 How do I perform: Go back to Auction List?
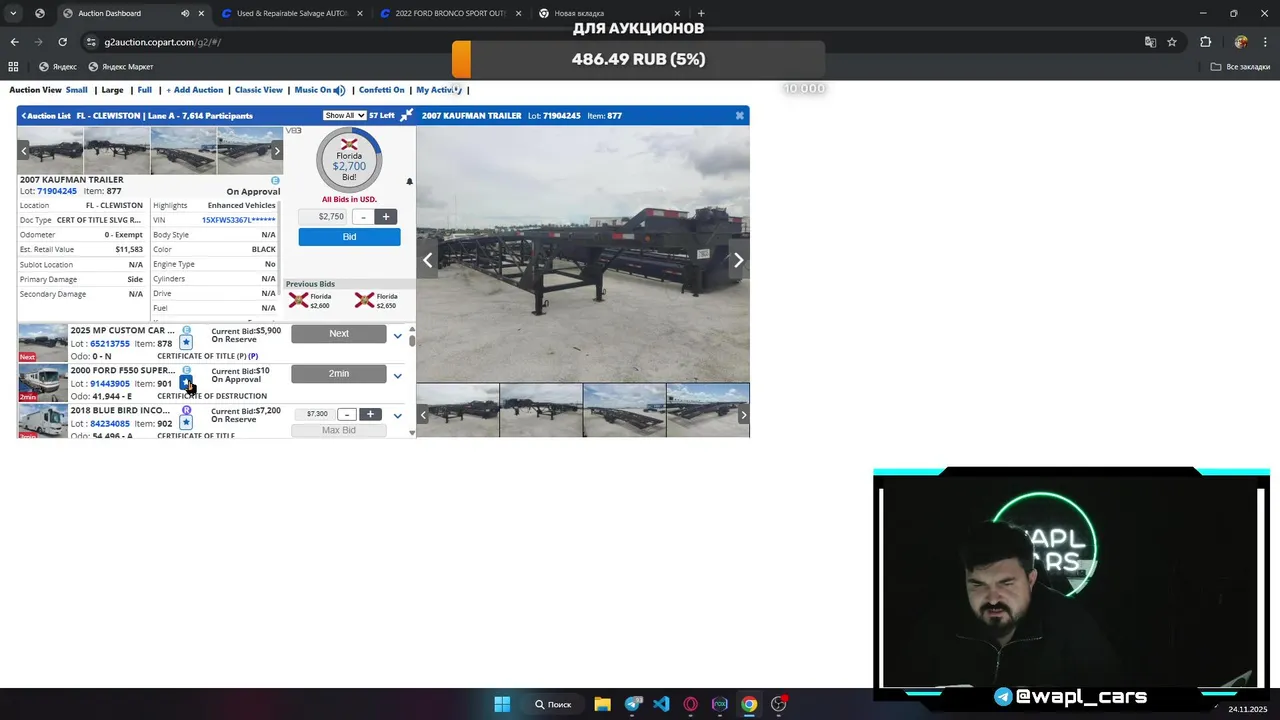pyautogui.click(x=46, y=116)
